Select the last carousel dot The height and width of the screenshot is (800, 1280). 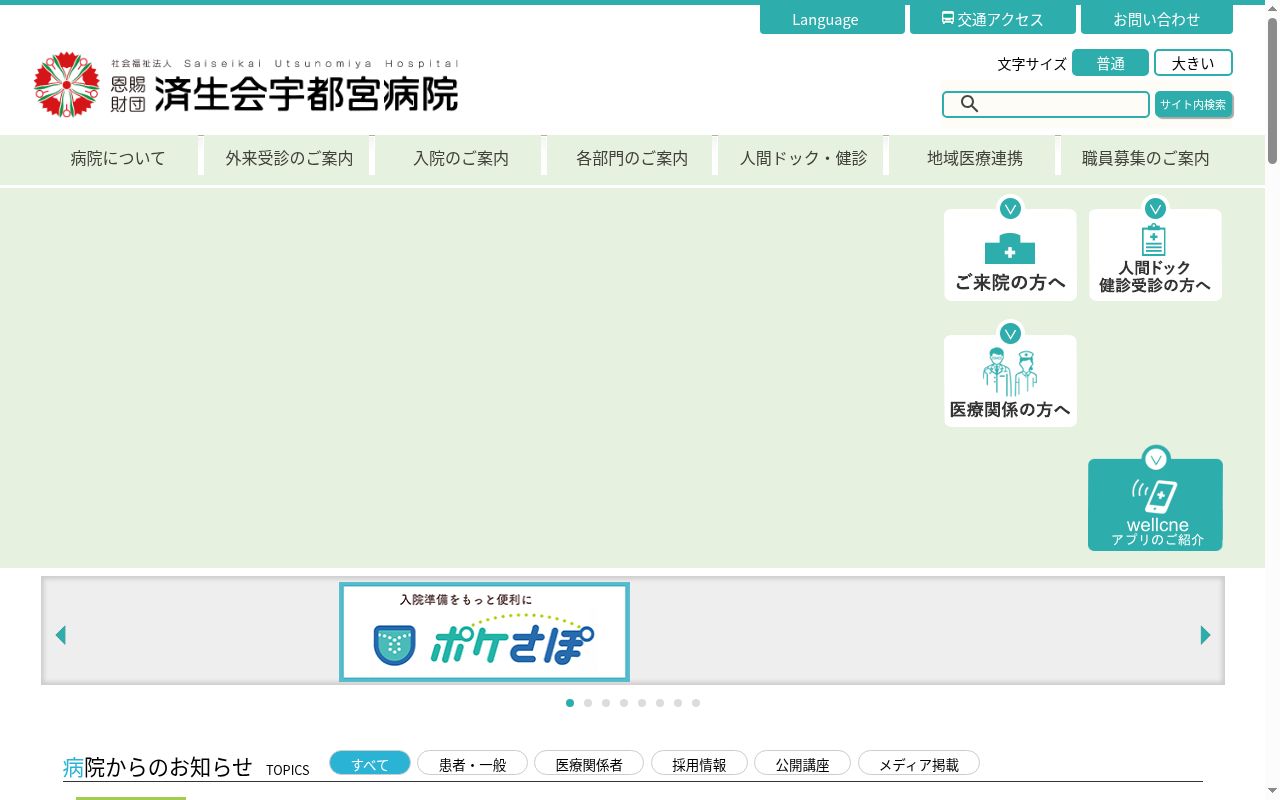coord(696,703)
